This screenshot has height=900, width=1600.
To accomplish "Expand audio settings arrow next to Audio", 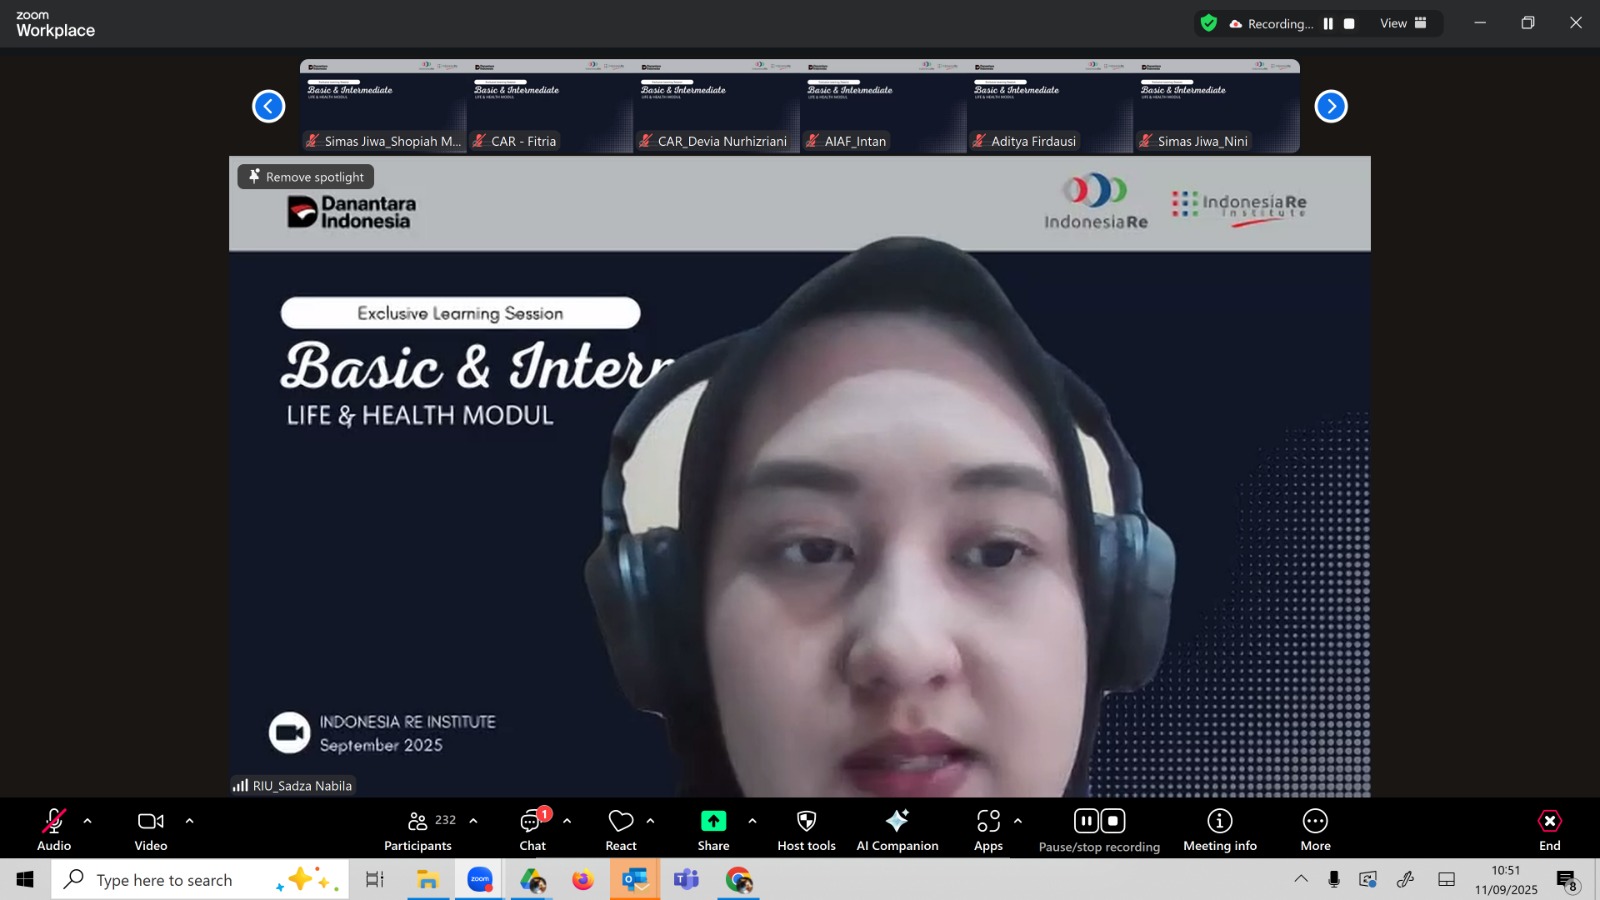I will [x=88, y=821].
